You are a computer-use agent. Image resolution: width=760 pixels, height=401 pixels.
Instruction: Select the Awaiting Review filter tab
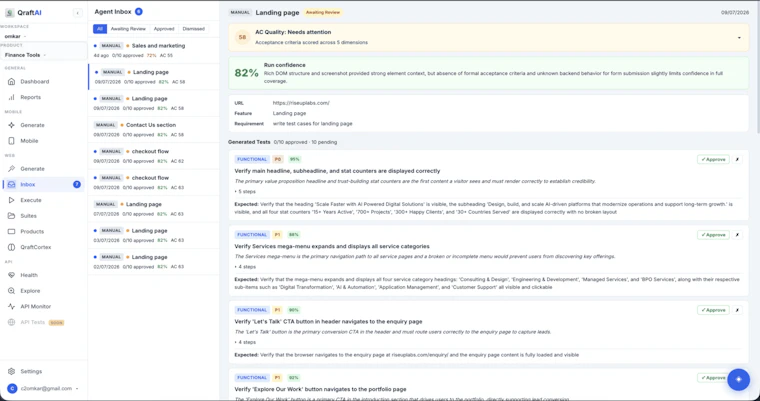[128, 29]
